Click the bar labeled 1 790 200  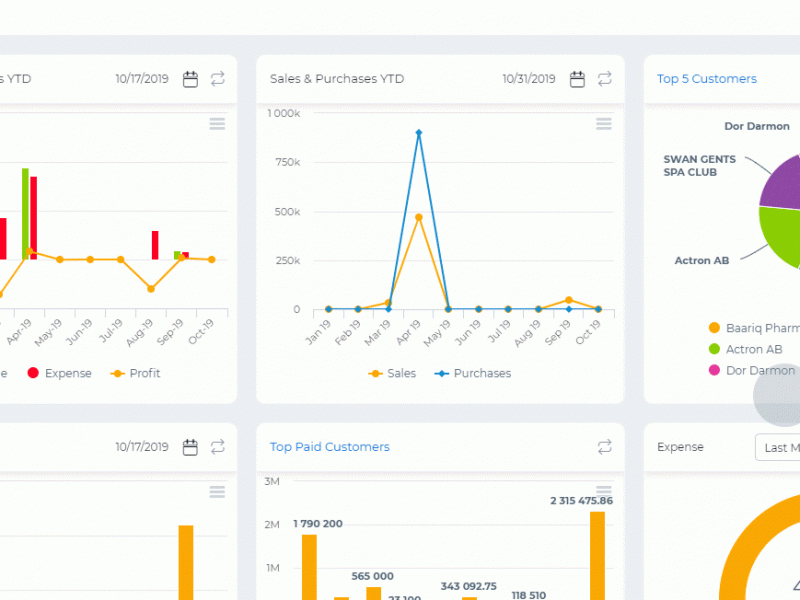[309, 567]
